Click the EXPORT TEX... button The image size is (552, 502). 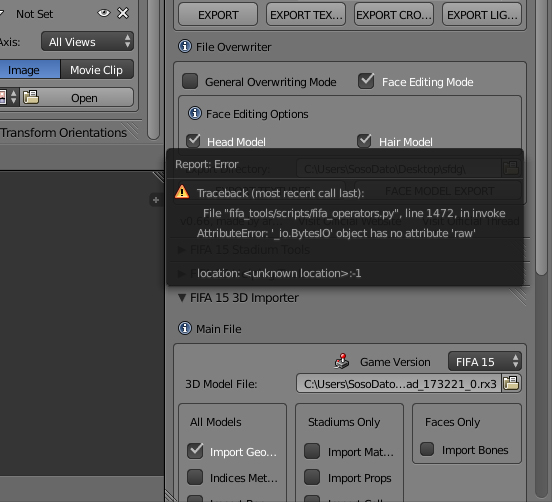point(306,15)
